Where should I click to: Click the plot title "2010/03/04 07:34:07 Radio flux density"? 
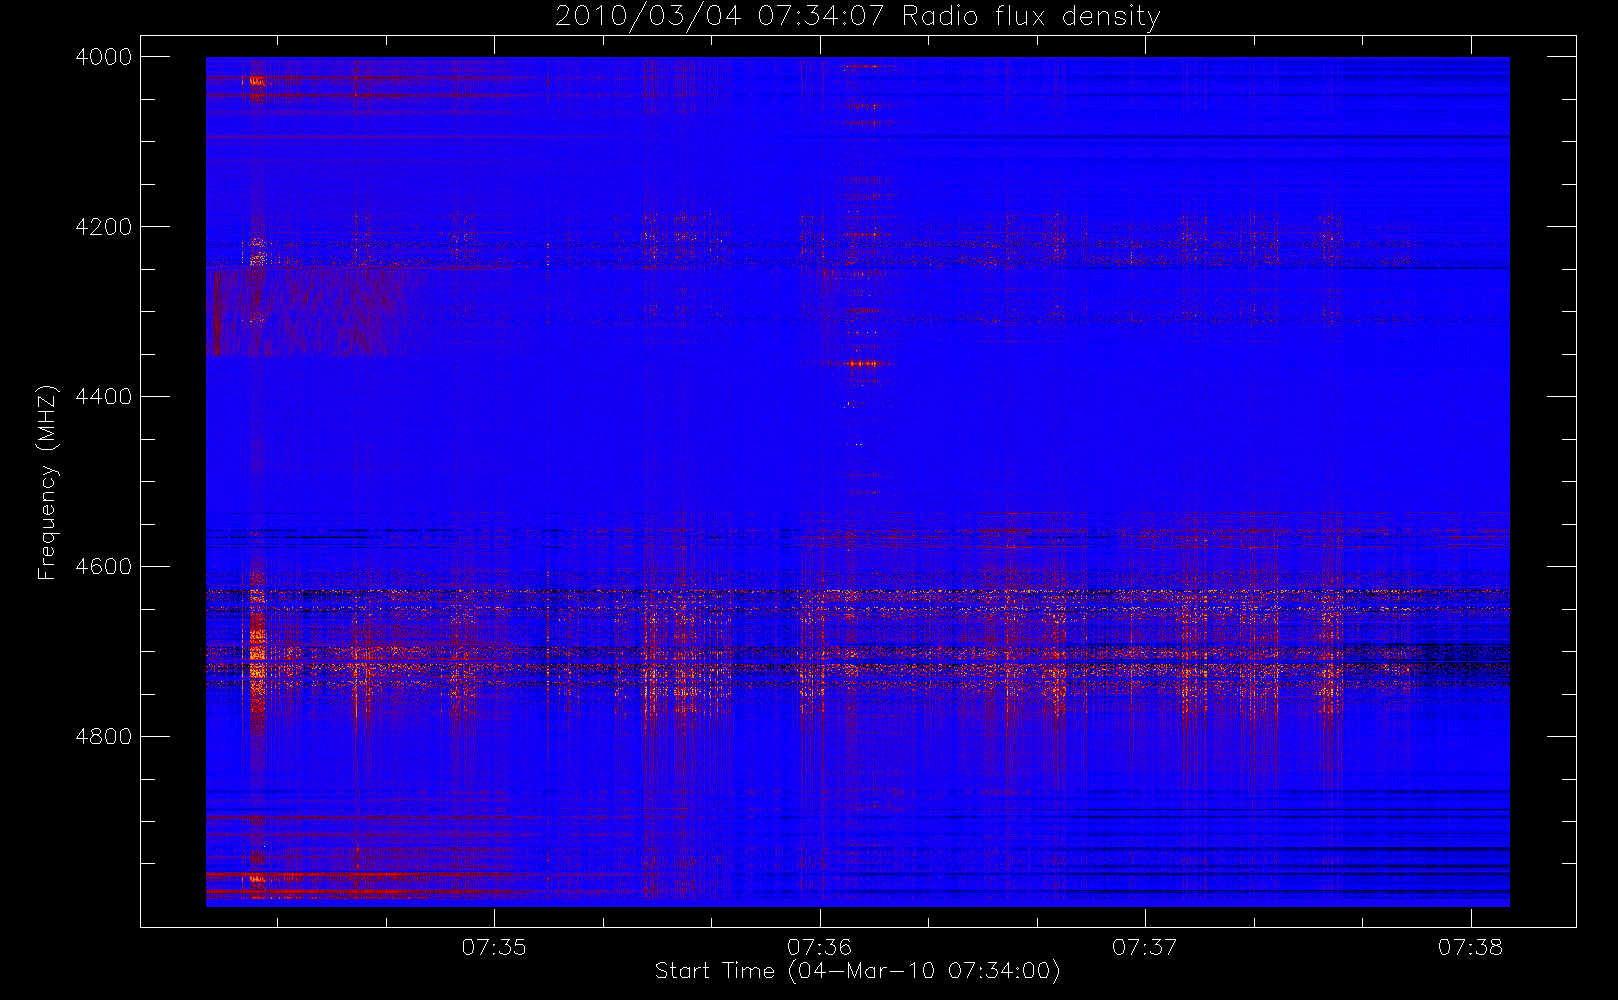tap(857, 17)
